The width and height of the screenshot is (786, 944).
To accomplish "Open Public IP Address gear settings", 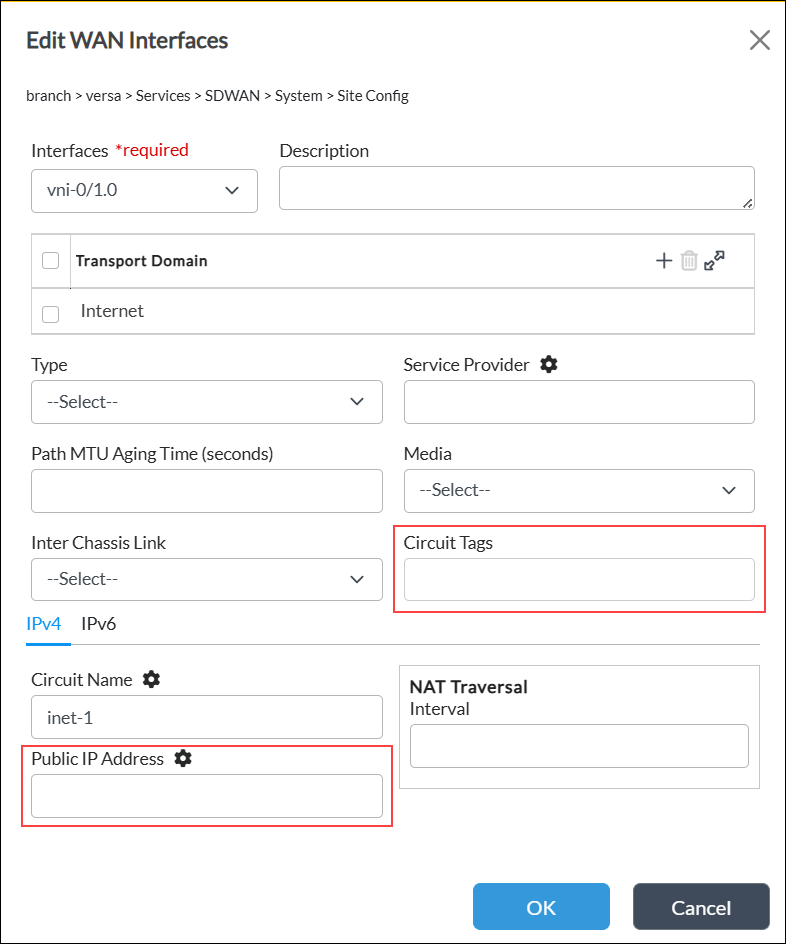I will coord(183,759).
